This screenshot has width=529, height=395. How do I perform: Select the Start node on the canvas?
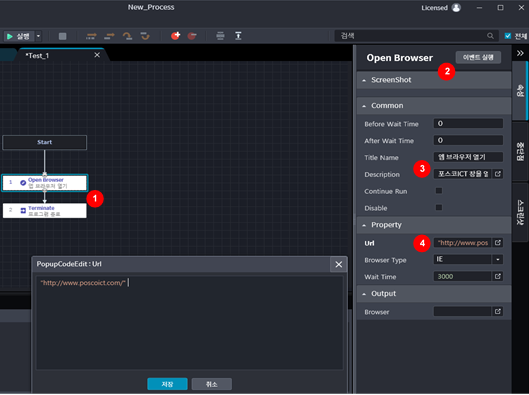pos(45,142)
